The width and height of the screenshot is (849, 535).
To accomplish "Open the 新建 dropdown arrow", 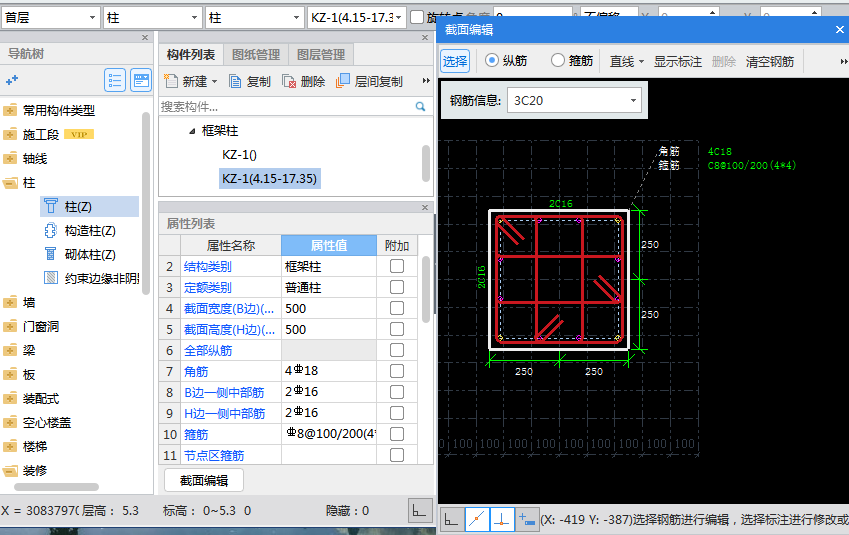I will (x=214, y=82).
